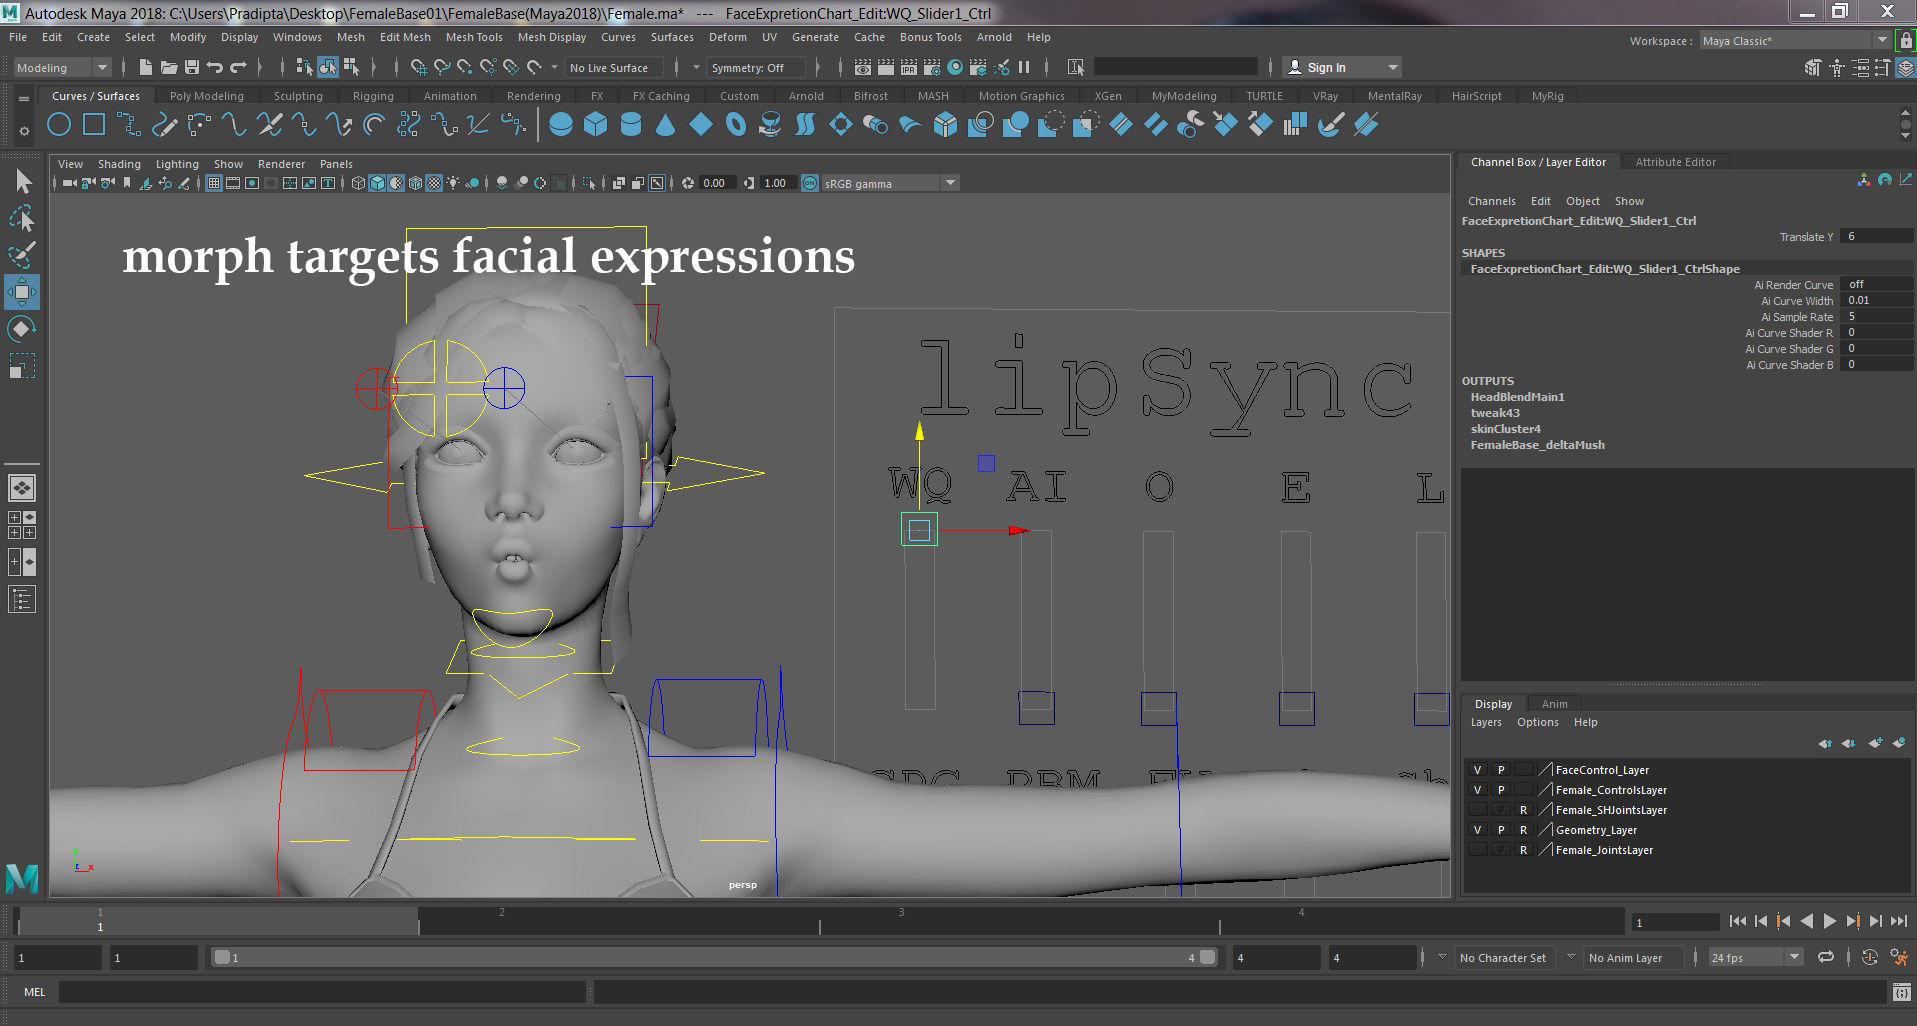Create a NURBS sphere from the shelf

(x=561, y=125)
